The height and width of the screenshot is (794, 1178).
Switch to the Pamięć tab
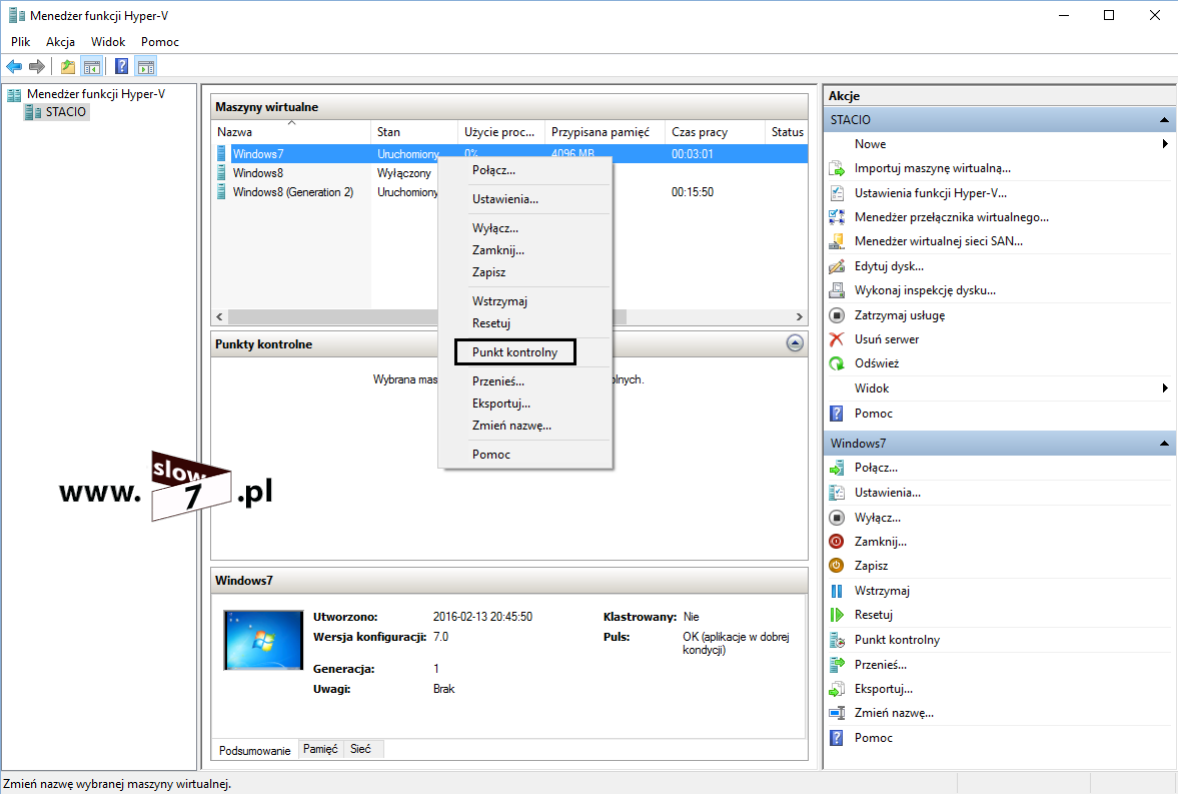pyautogui.click(x=320, y=749)
